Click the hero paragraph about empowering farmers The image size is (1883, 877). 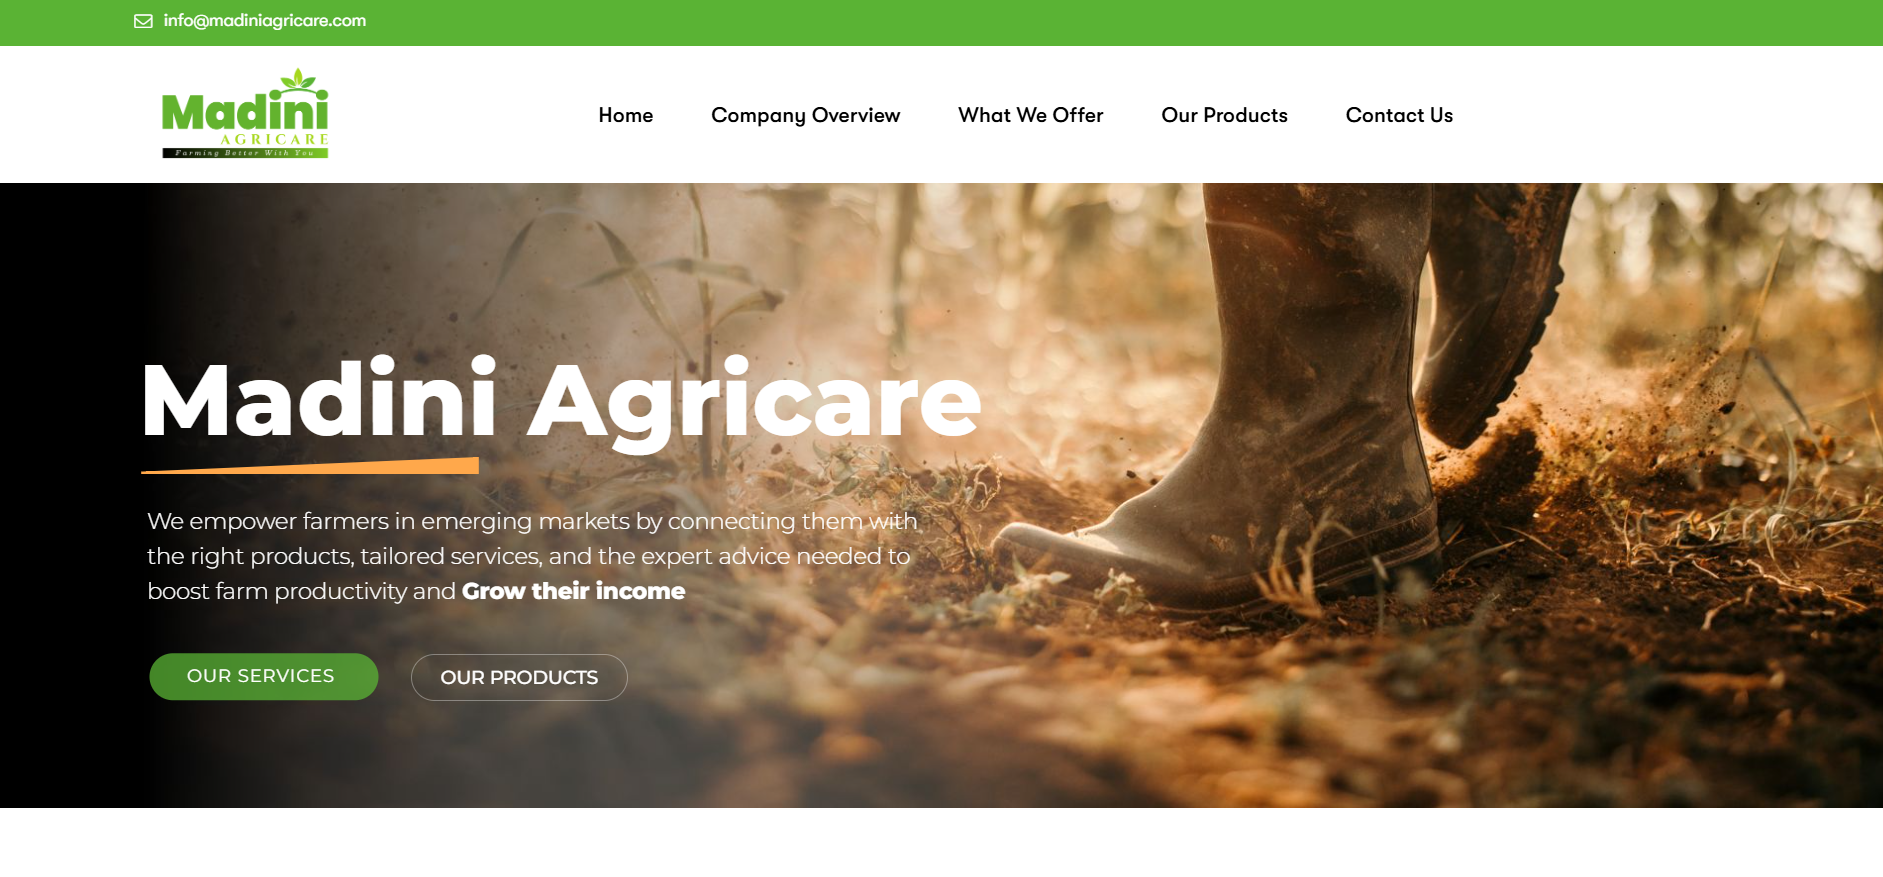point(532,556)
